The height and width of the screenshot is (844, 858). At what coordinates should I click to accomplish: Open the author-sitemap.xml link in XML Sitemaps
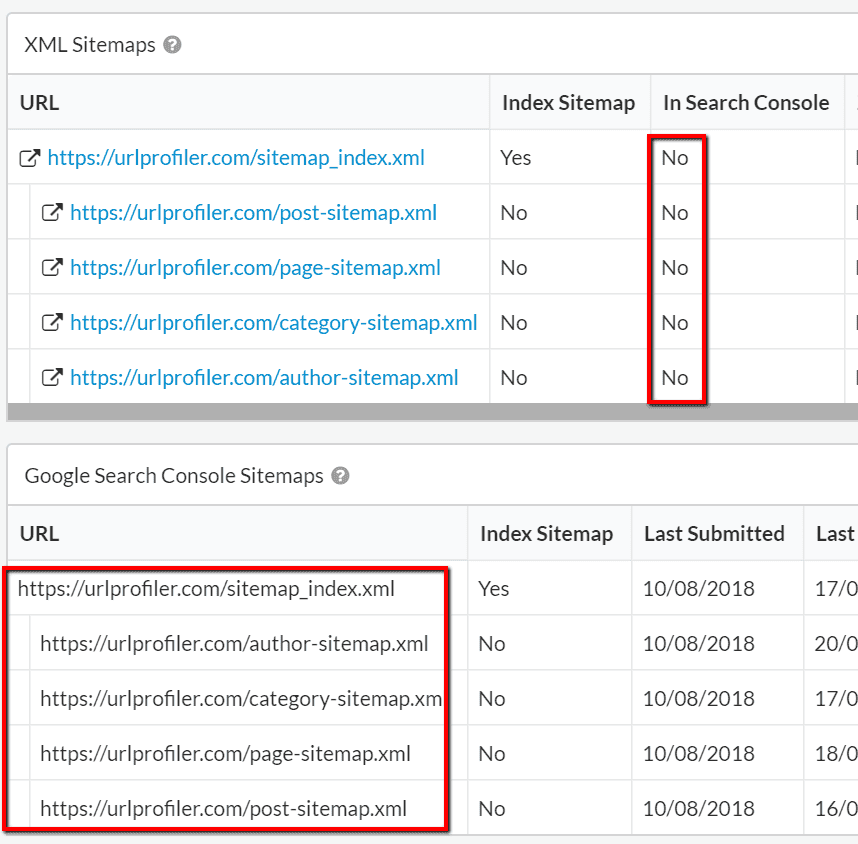[264, 378]
